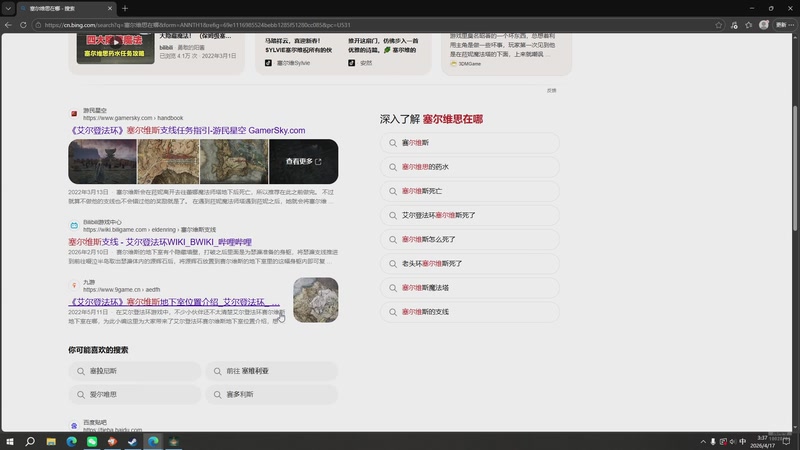Open the Windows Start menu
Screen dimensions: 800x450
(9, 441)
